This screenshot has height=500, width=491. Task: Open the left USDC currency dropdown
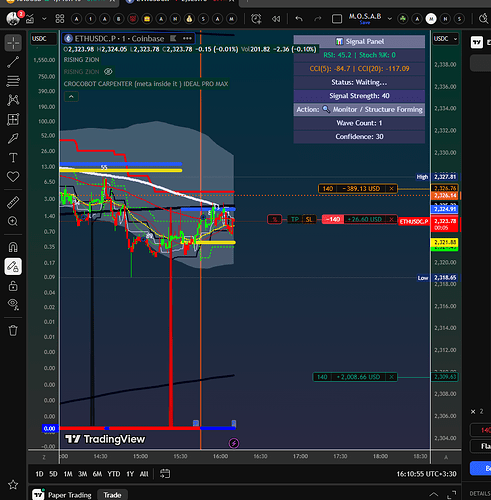tap(43, 39)
